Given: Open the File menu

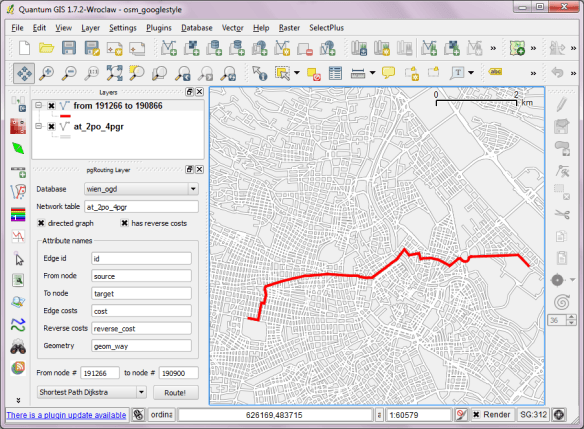Looking at the screenshot, I should click(17, 28).
